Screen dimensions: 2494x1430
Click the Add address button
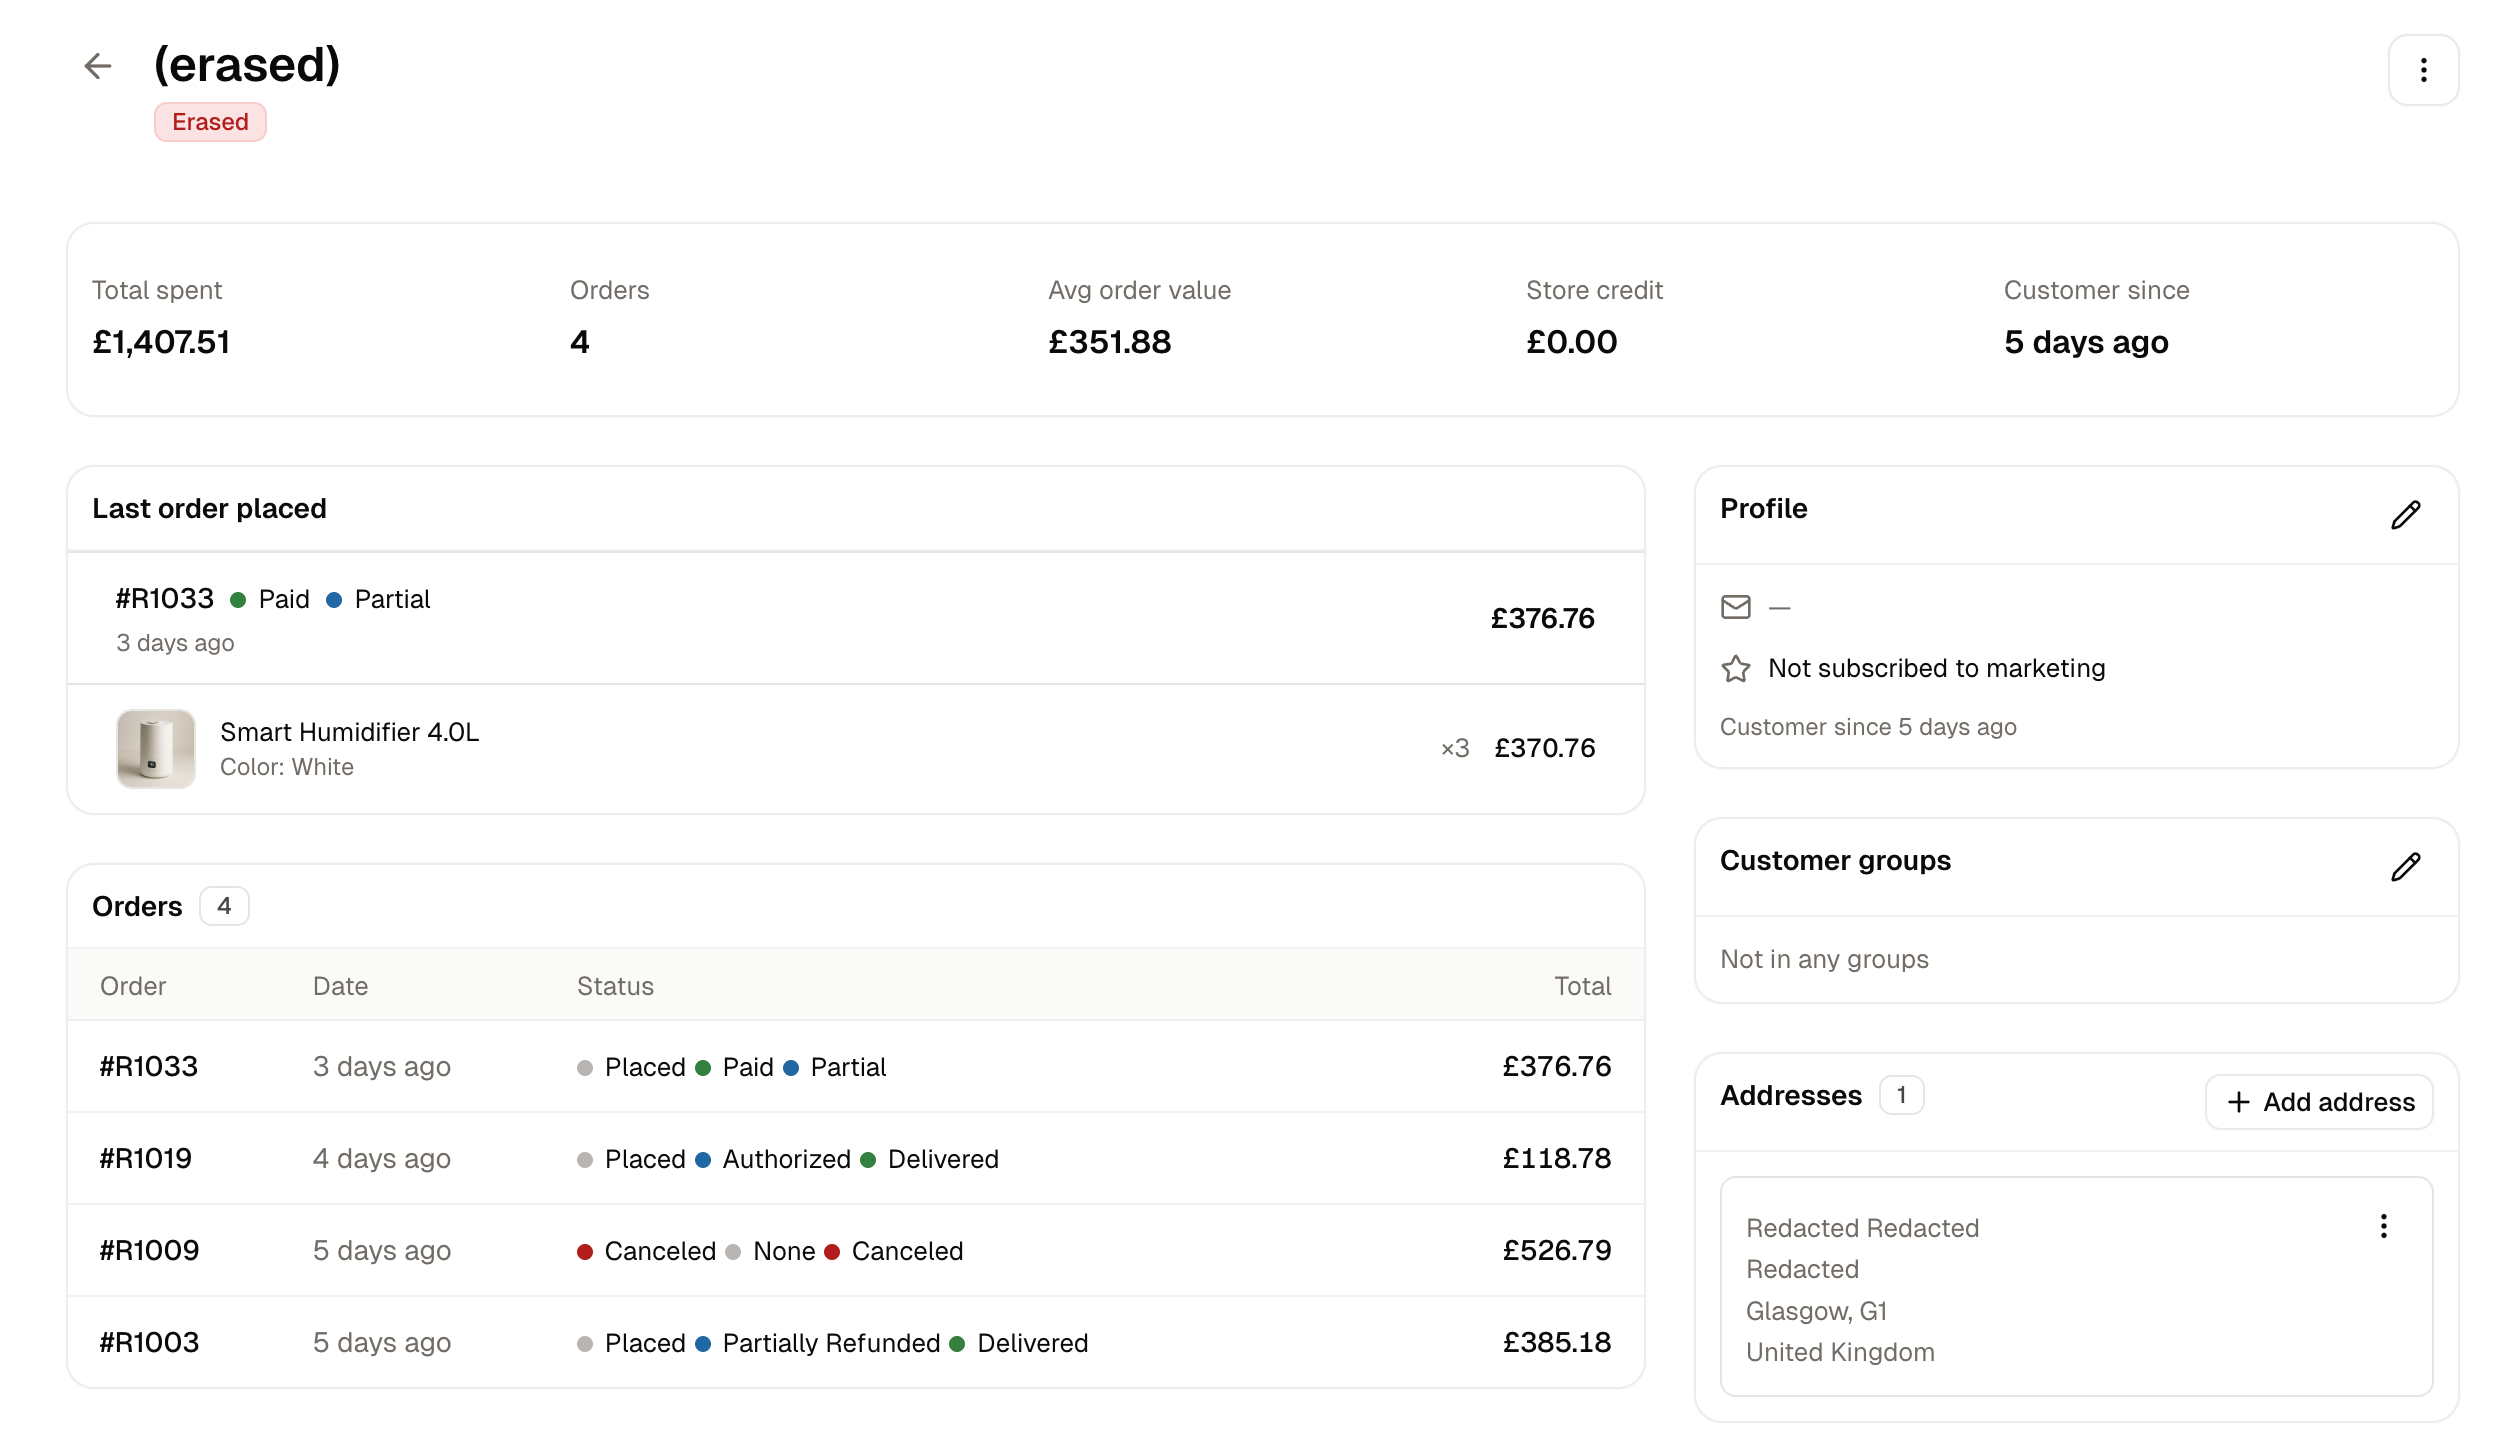click(2318, 1102)
